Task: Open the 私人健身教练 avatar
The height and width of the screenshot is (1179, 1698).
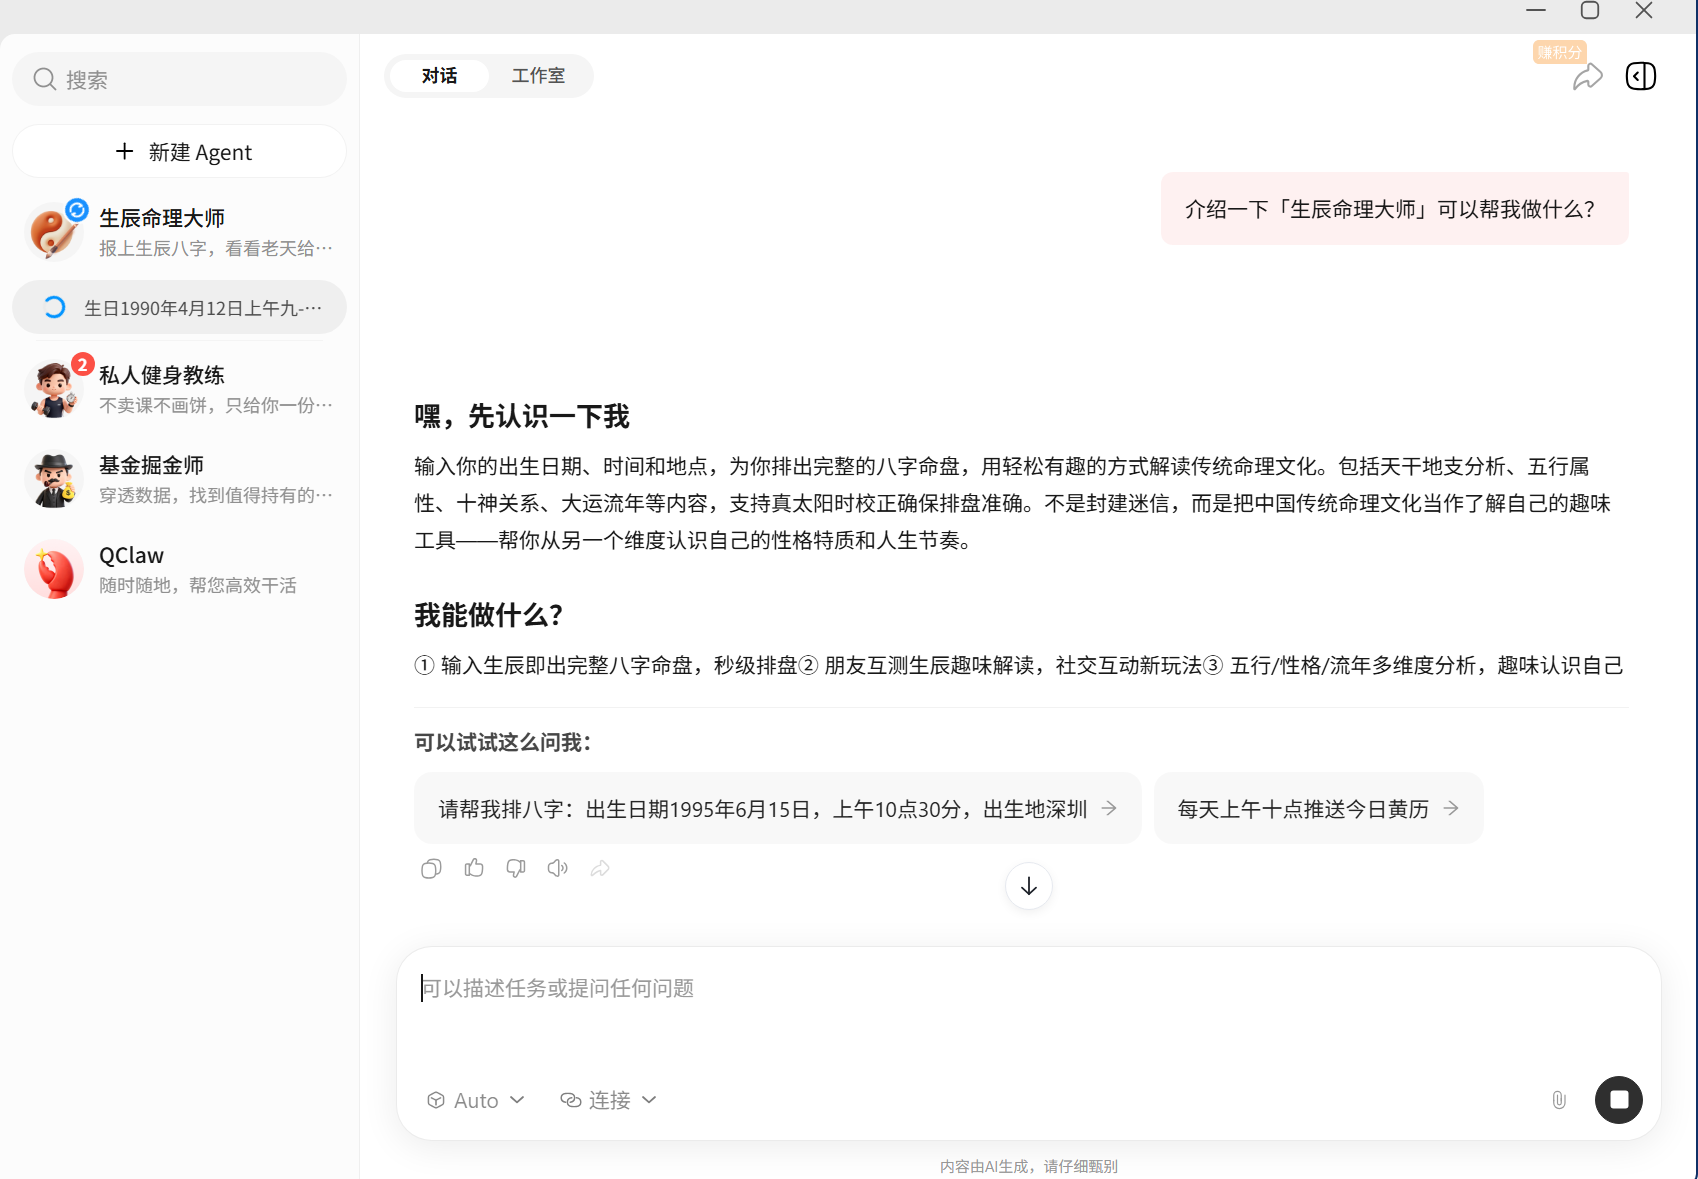Action: 53,389
